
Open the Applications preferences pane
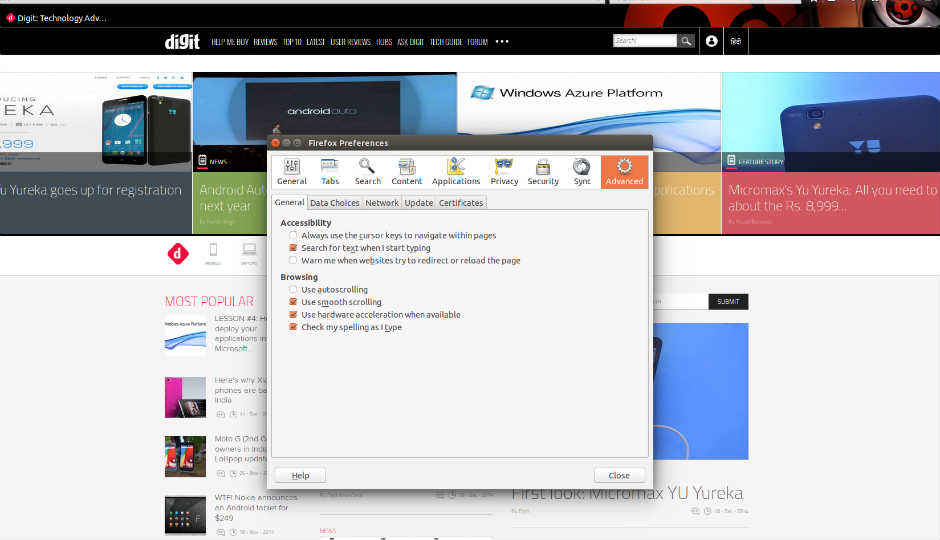click(x=456, y=171)
